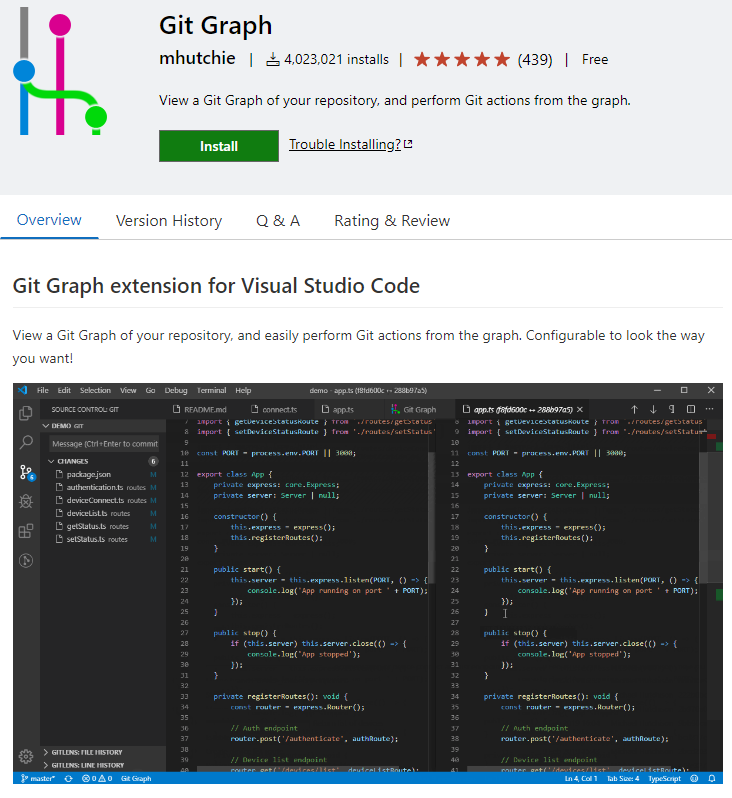Image resolution: width=732 pixels, height=798 pixels.
Task: Open the Extensions icon in activity bar
Action: tap(26, 531)
